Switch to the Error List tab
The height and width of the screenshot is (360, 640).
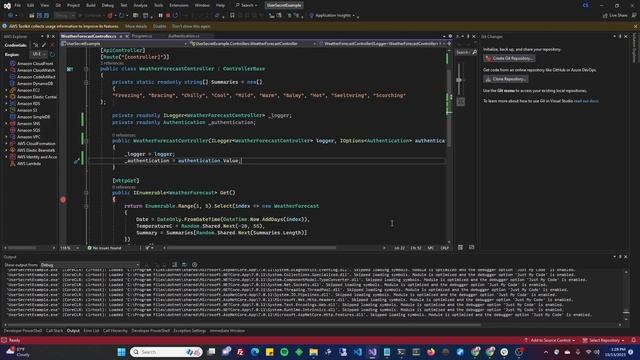tap(91, 331)
